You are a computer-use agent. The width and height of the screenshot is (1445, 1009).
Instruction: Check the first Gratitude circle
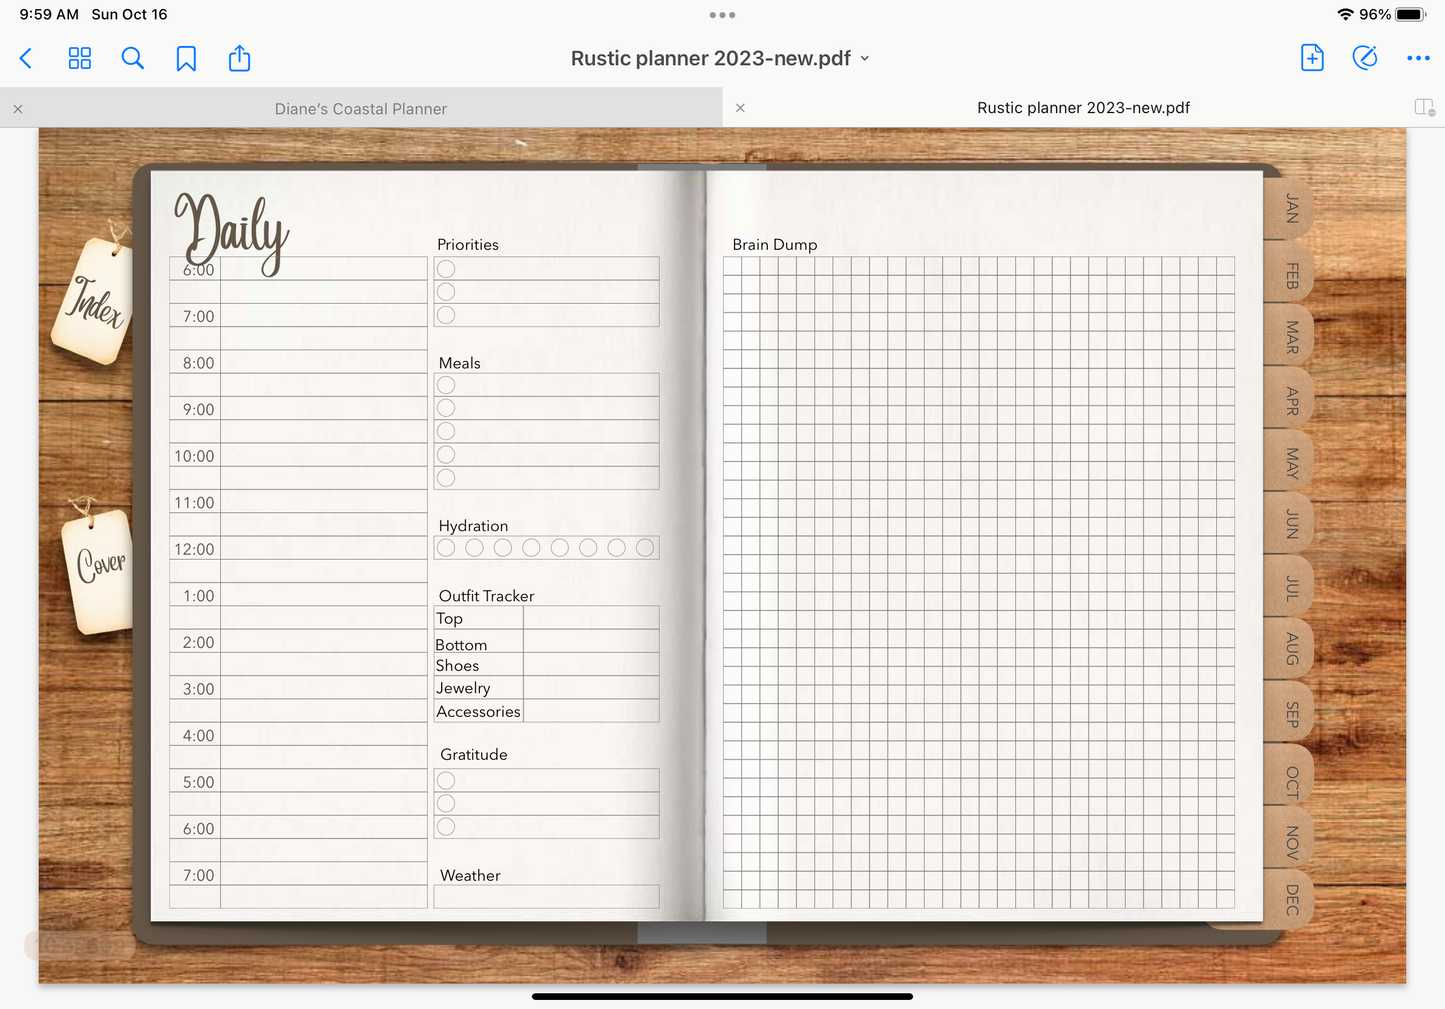click(x=446, y=780)
